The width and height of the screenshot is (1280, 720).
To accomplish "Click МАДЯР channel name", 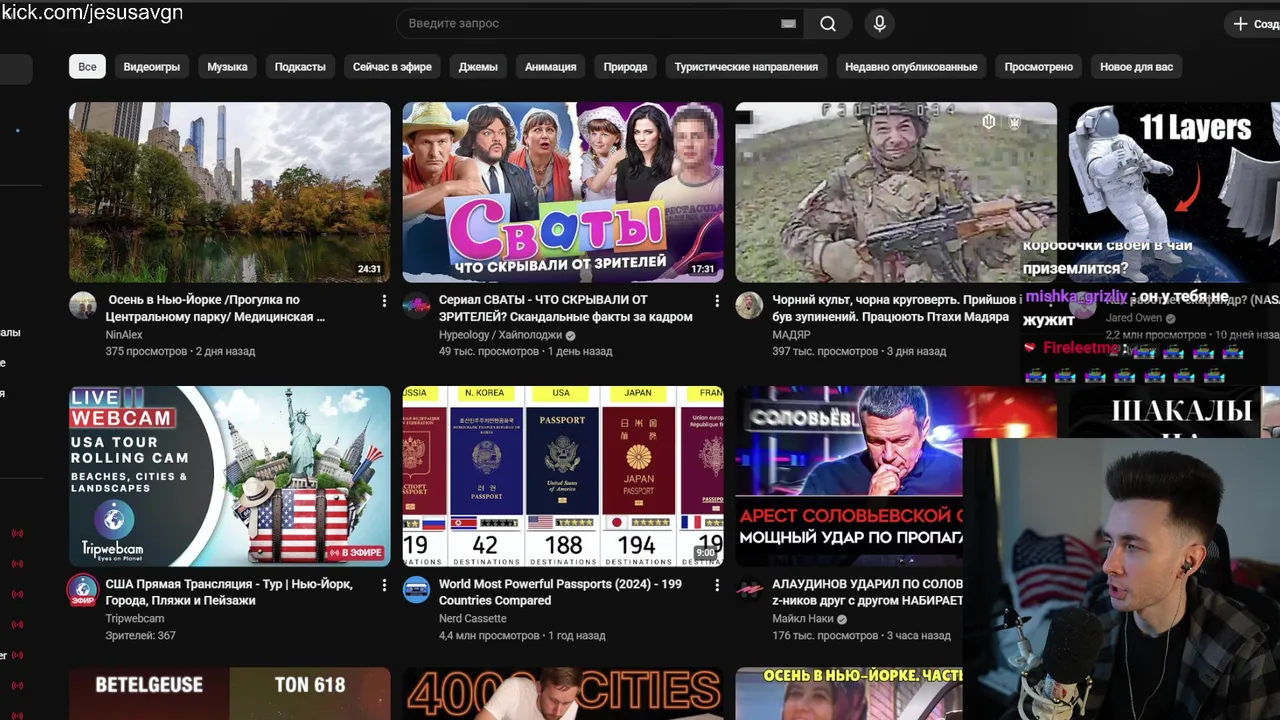I will [x=791, y=335].
